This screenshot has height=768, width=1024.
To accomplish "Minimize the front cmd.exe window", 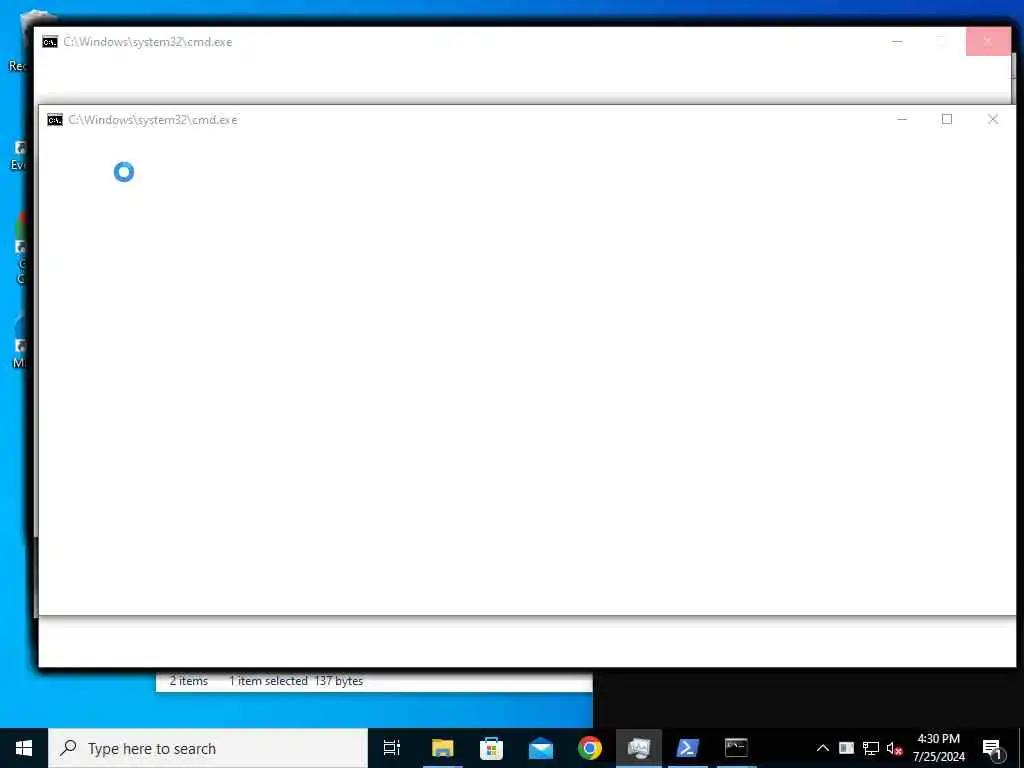I will (x=902, y=119).
